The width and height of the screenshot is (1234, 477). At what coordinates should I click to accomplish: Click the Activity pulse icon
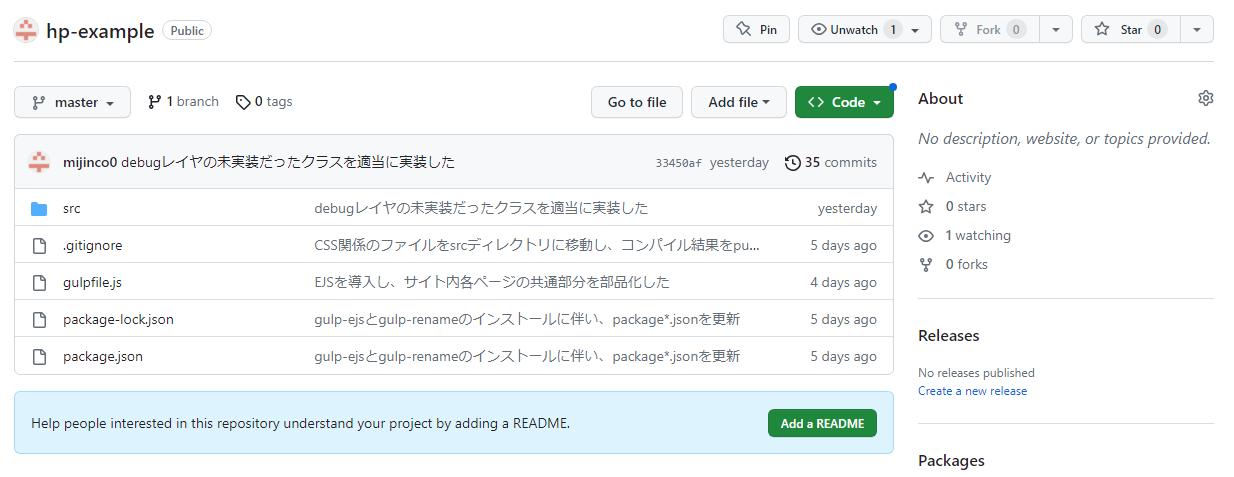(x=926, y=178)
